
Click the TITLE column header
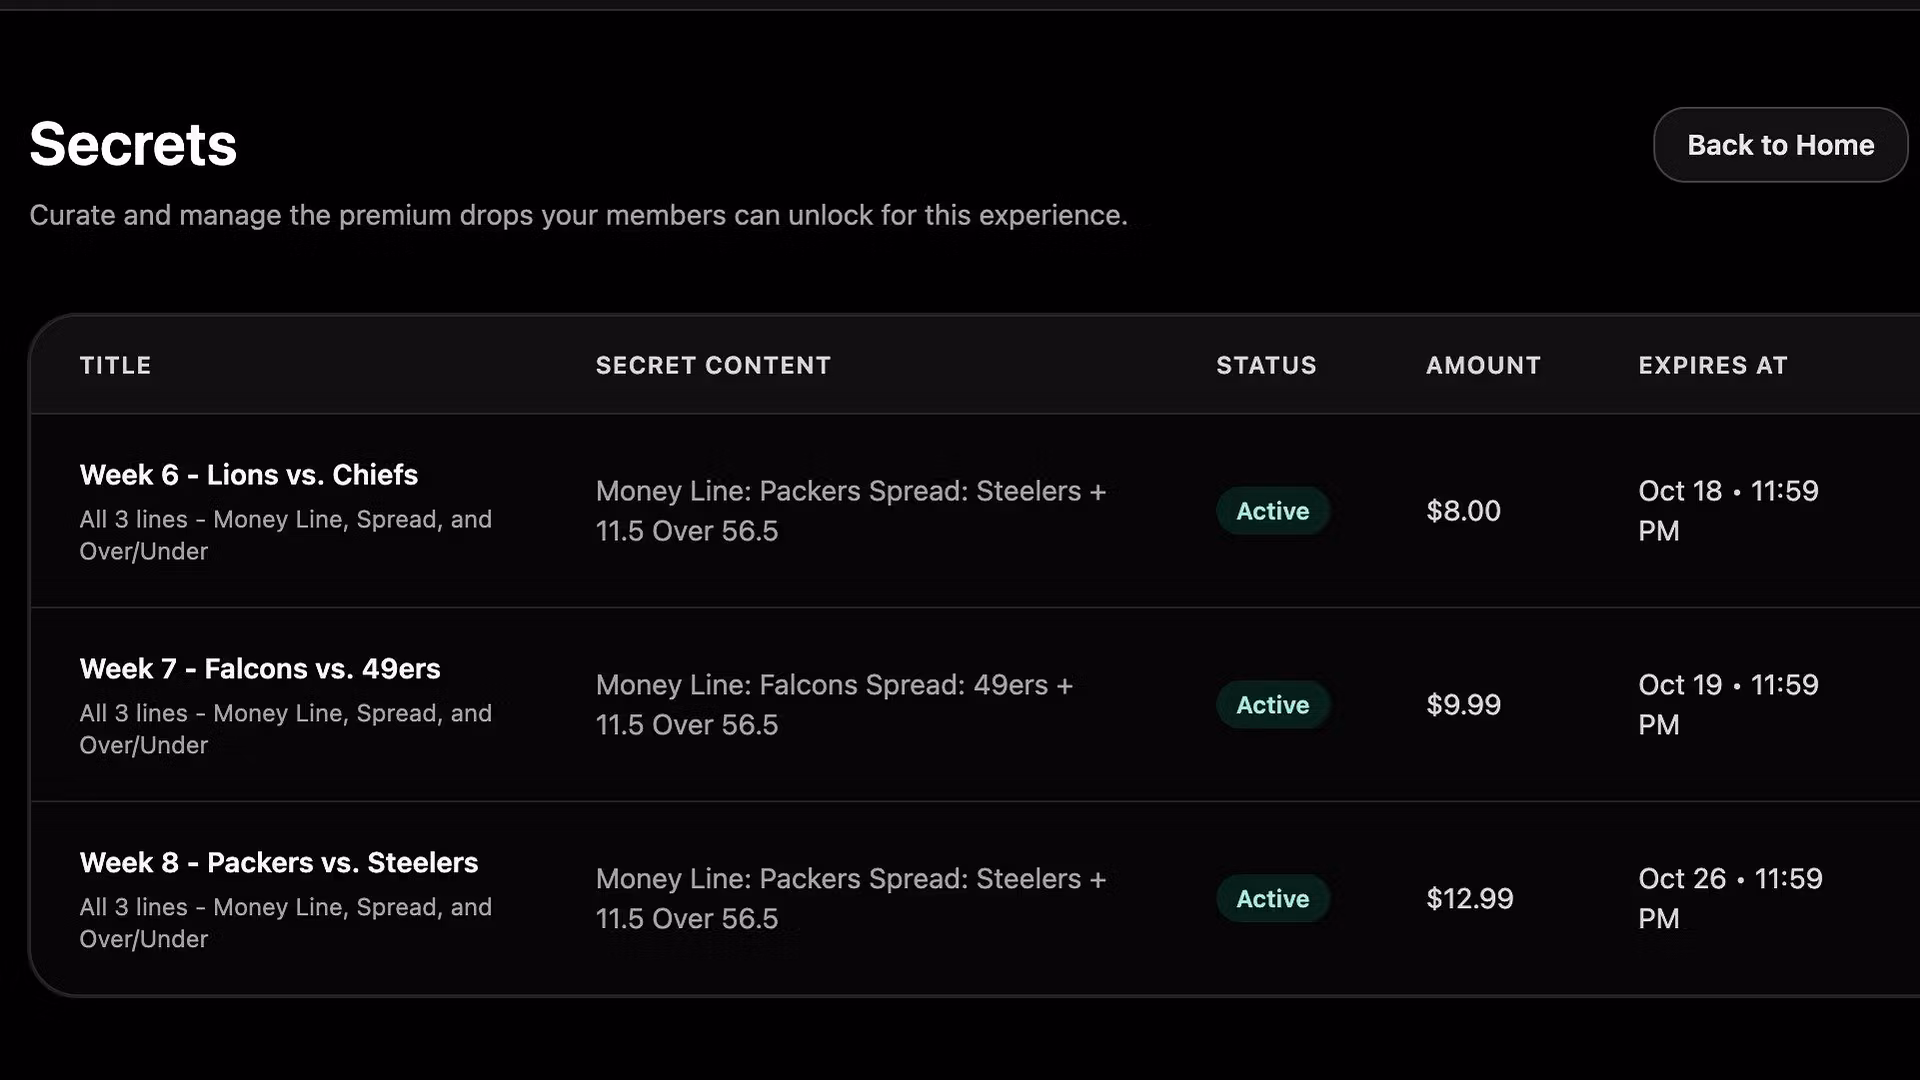point(115,366)
